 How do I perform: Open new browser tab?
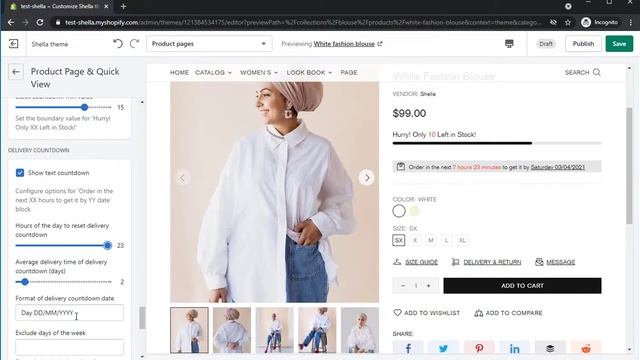123,6
